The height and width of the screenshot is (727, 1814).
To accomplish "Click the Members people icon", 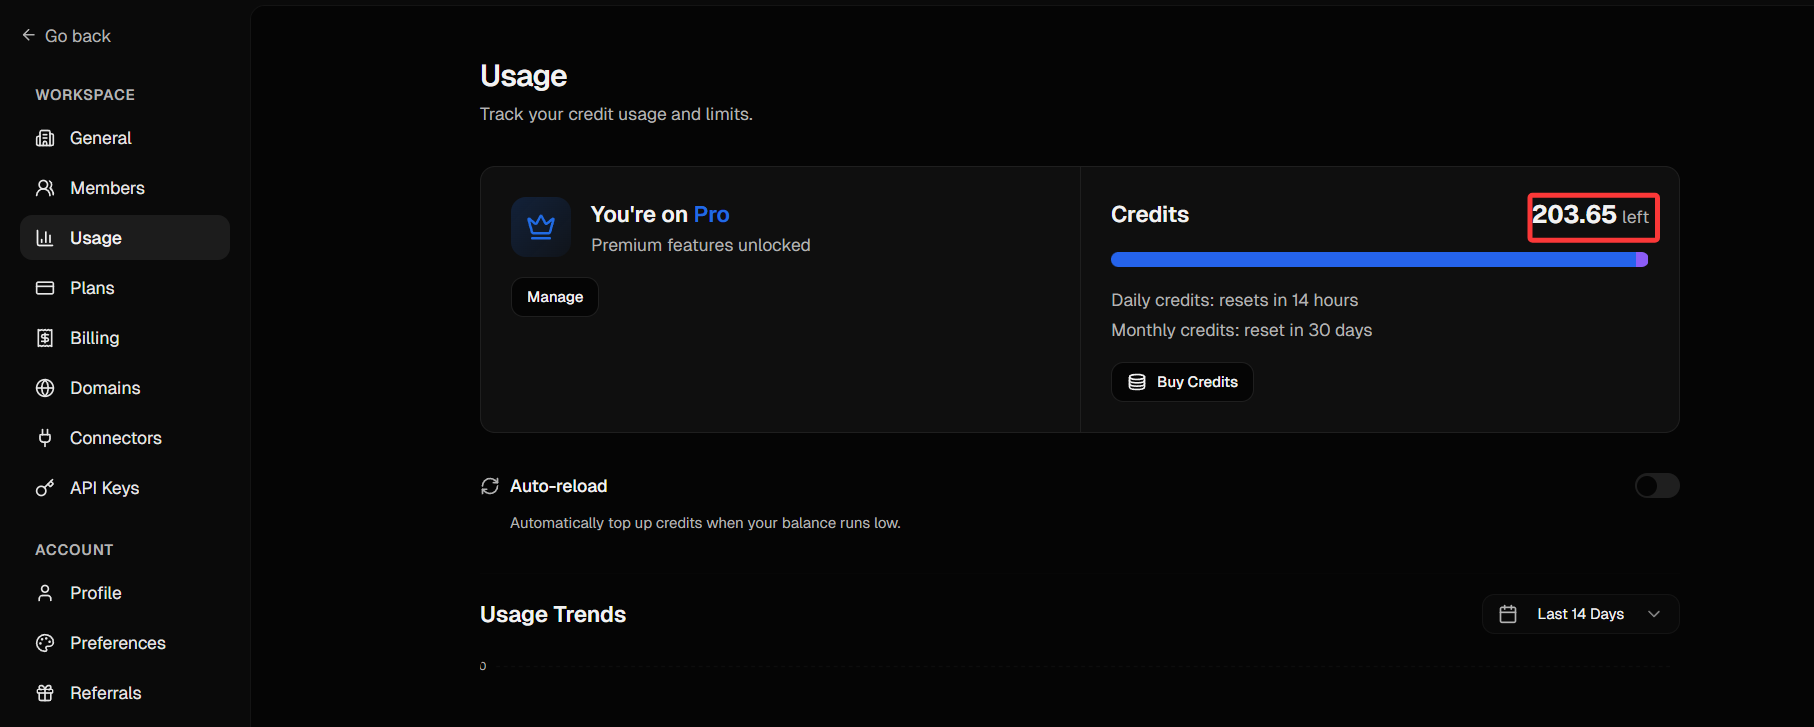I will coord(45,188).
